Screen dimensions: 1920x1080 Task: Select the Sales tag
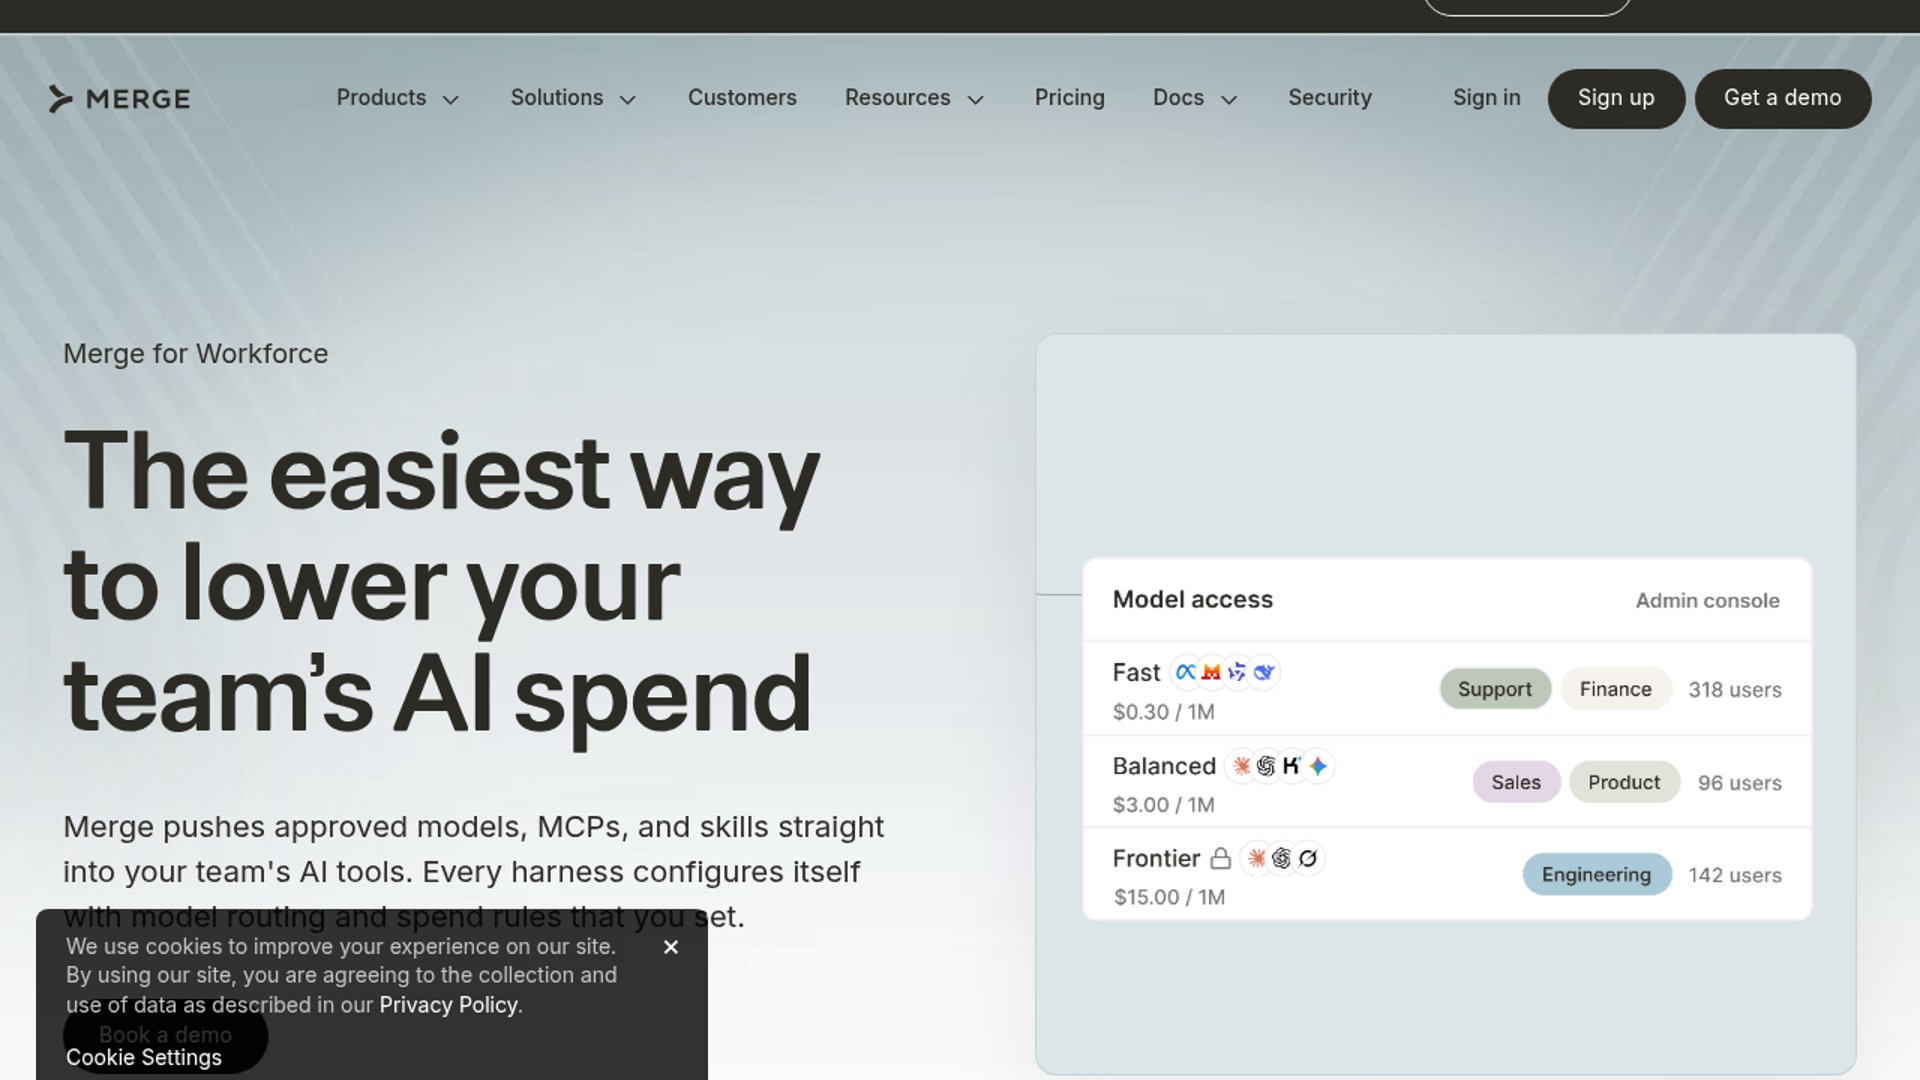tap(1516, 782)
